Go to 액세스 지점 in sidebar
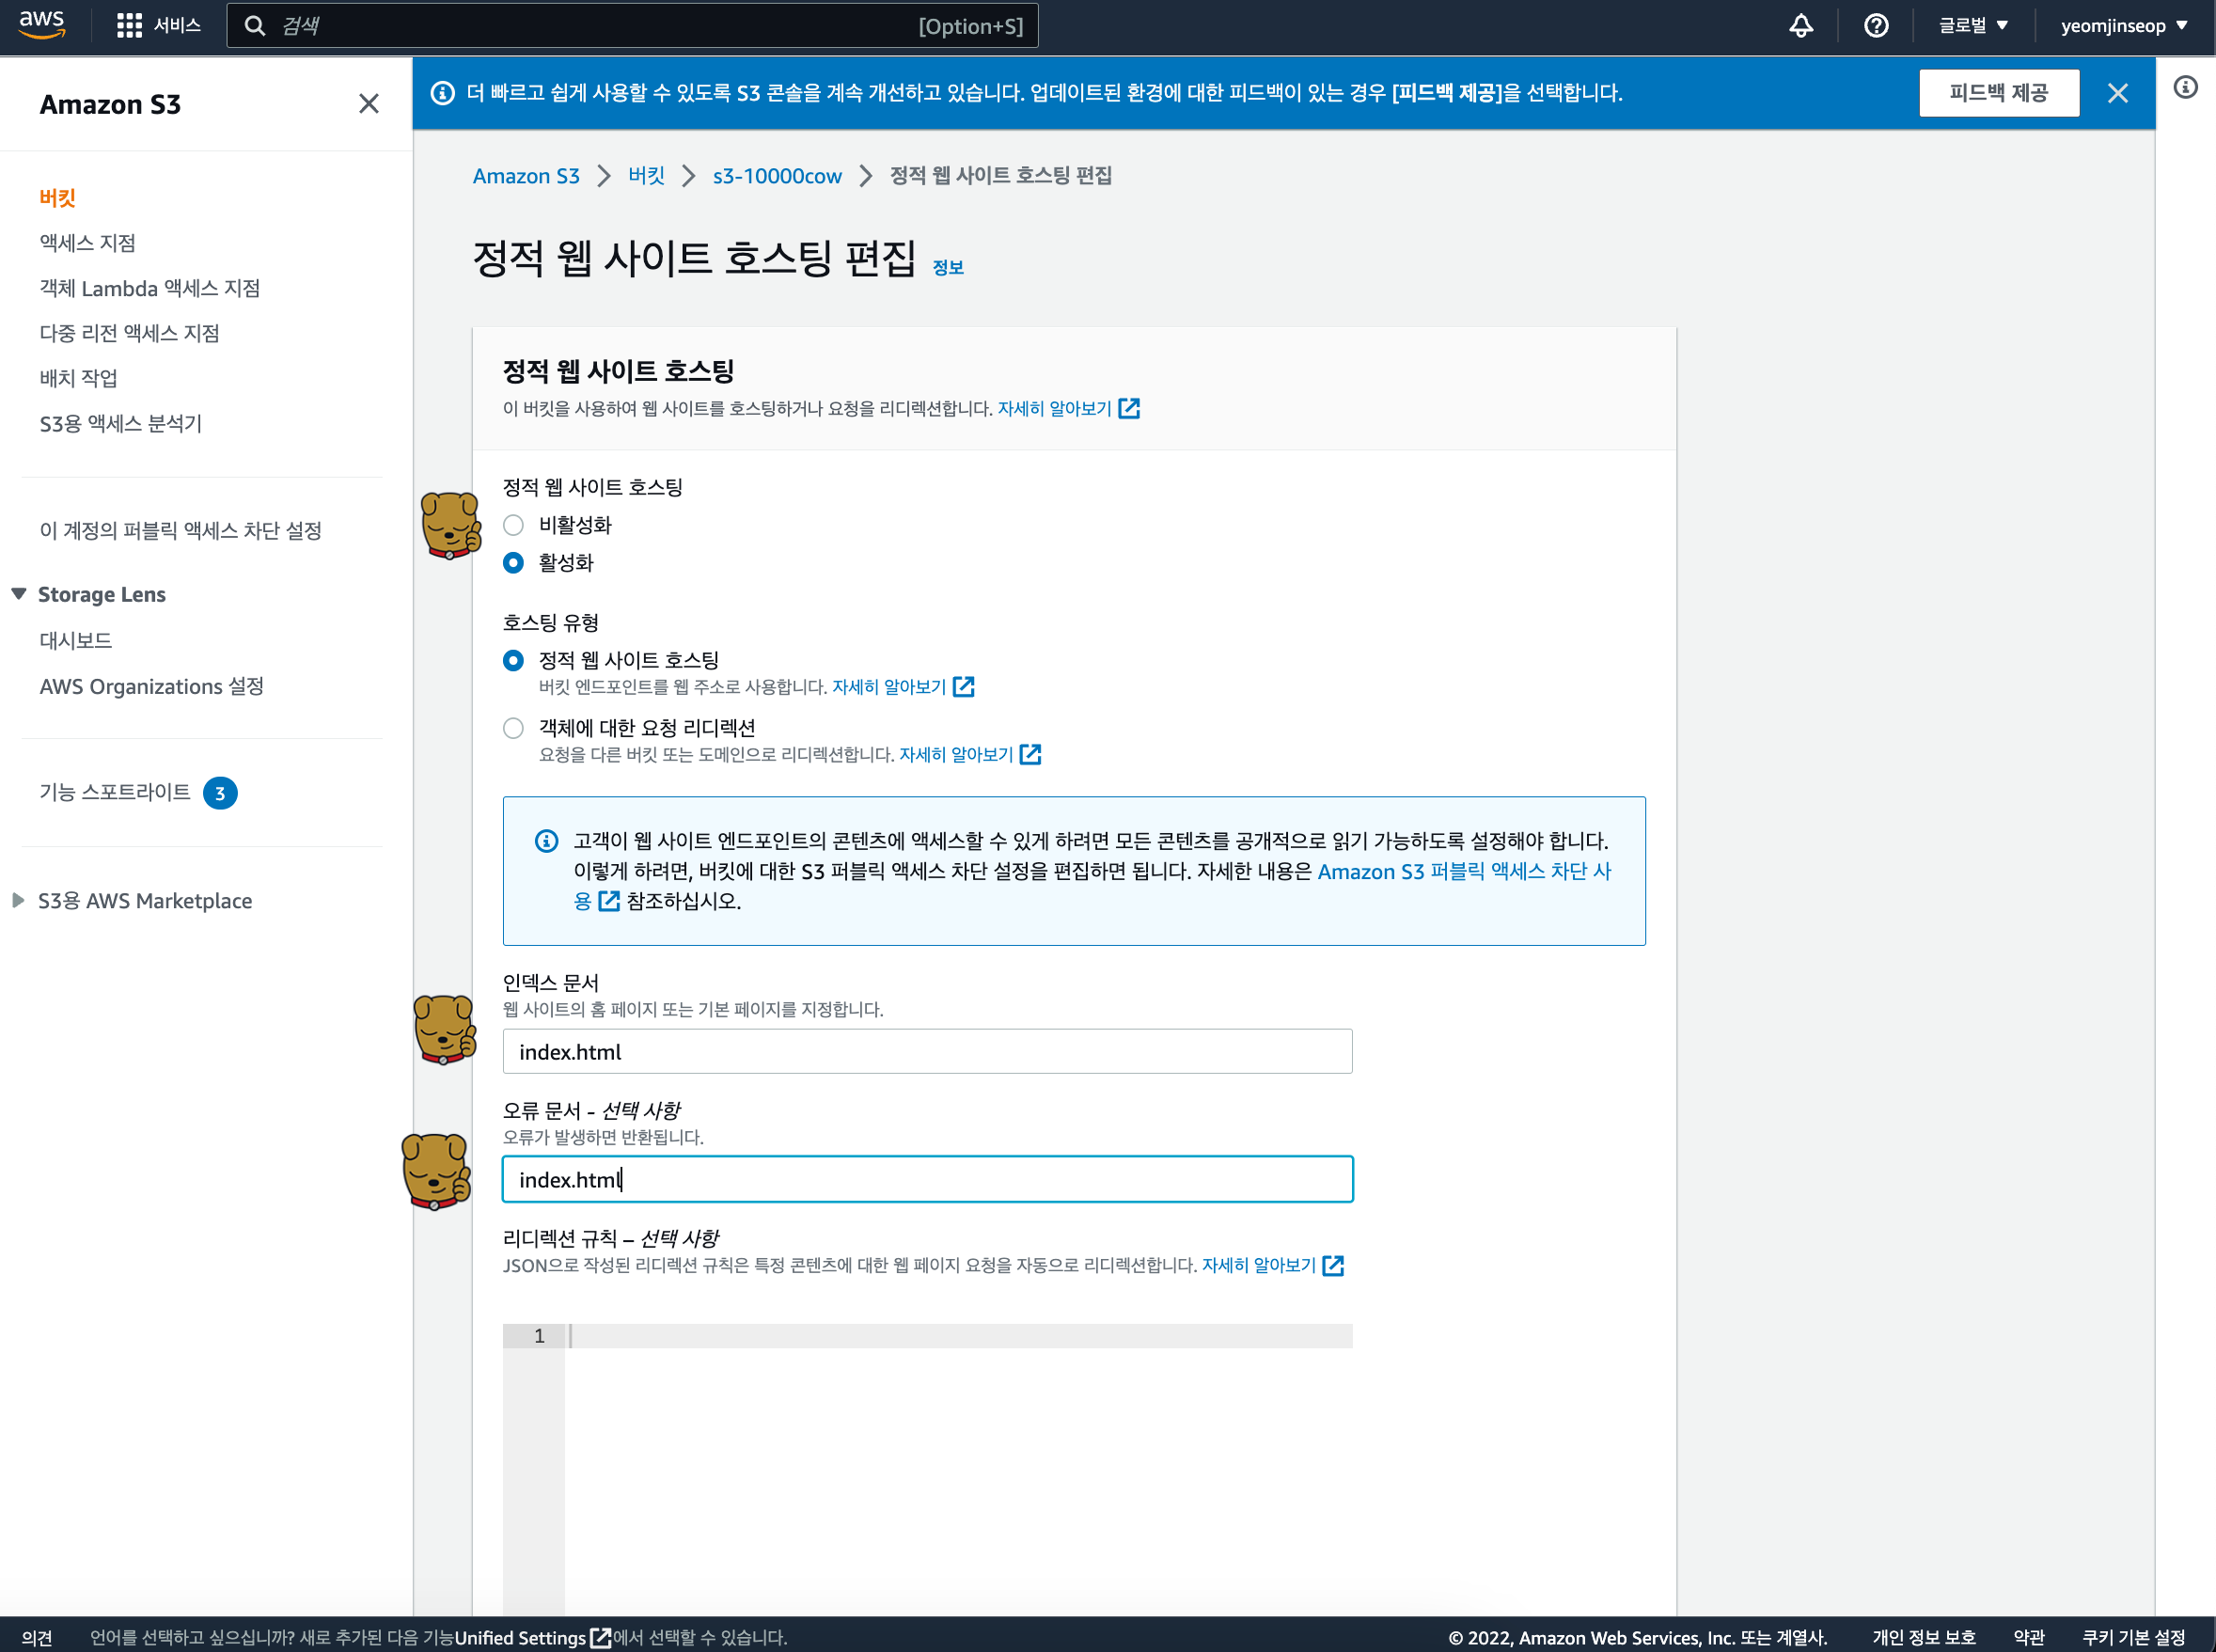 coord(87,243)
